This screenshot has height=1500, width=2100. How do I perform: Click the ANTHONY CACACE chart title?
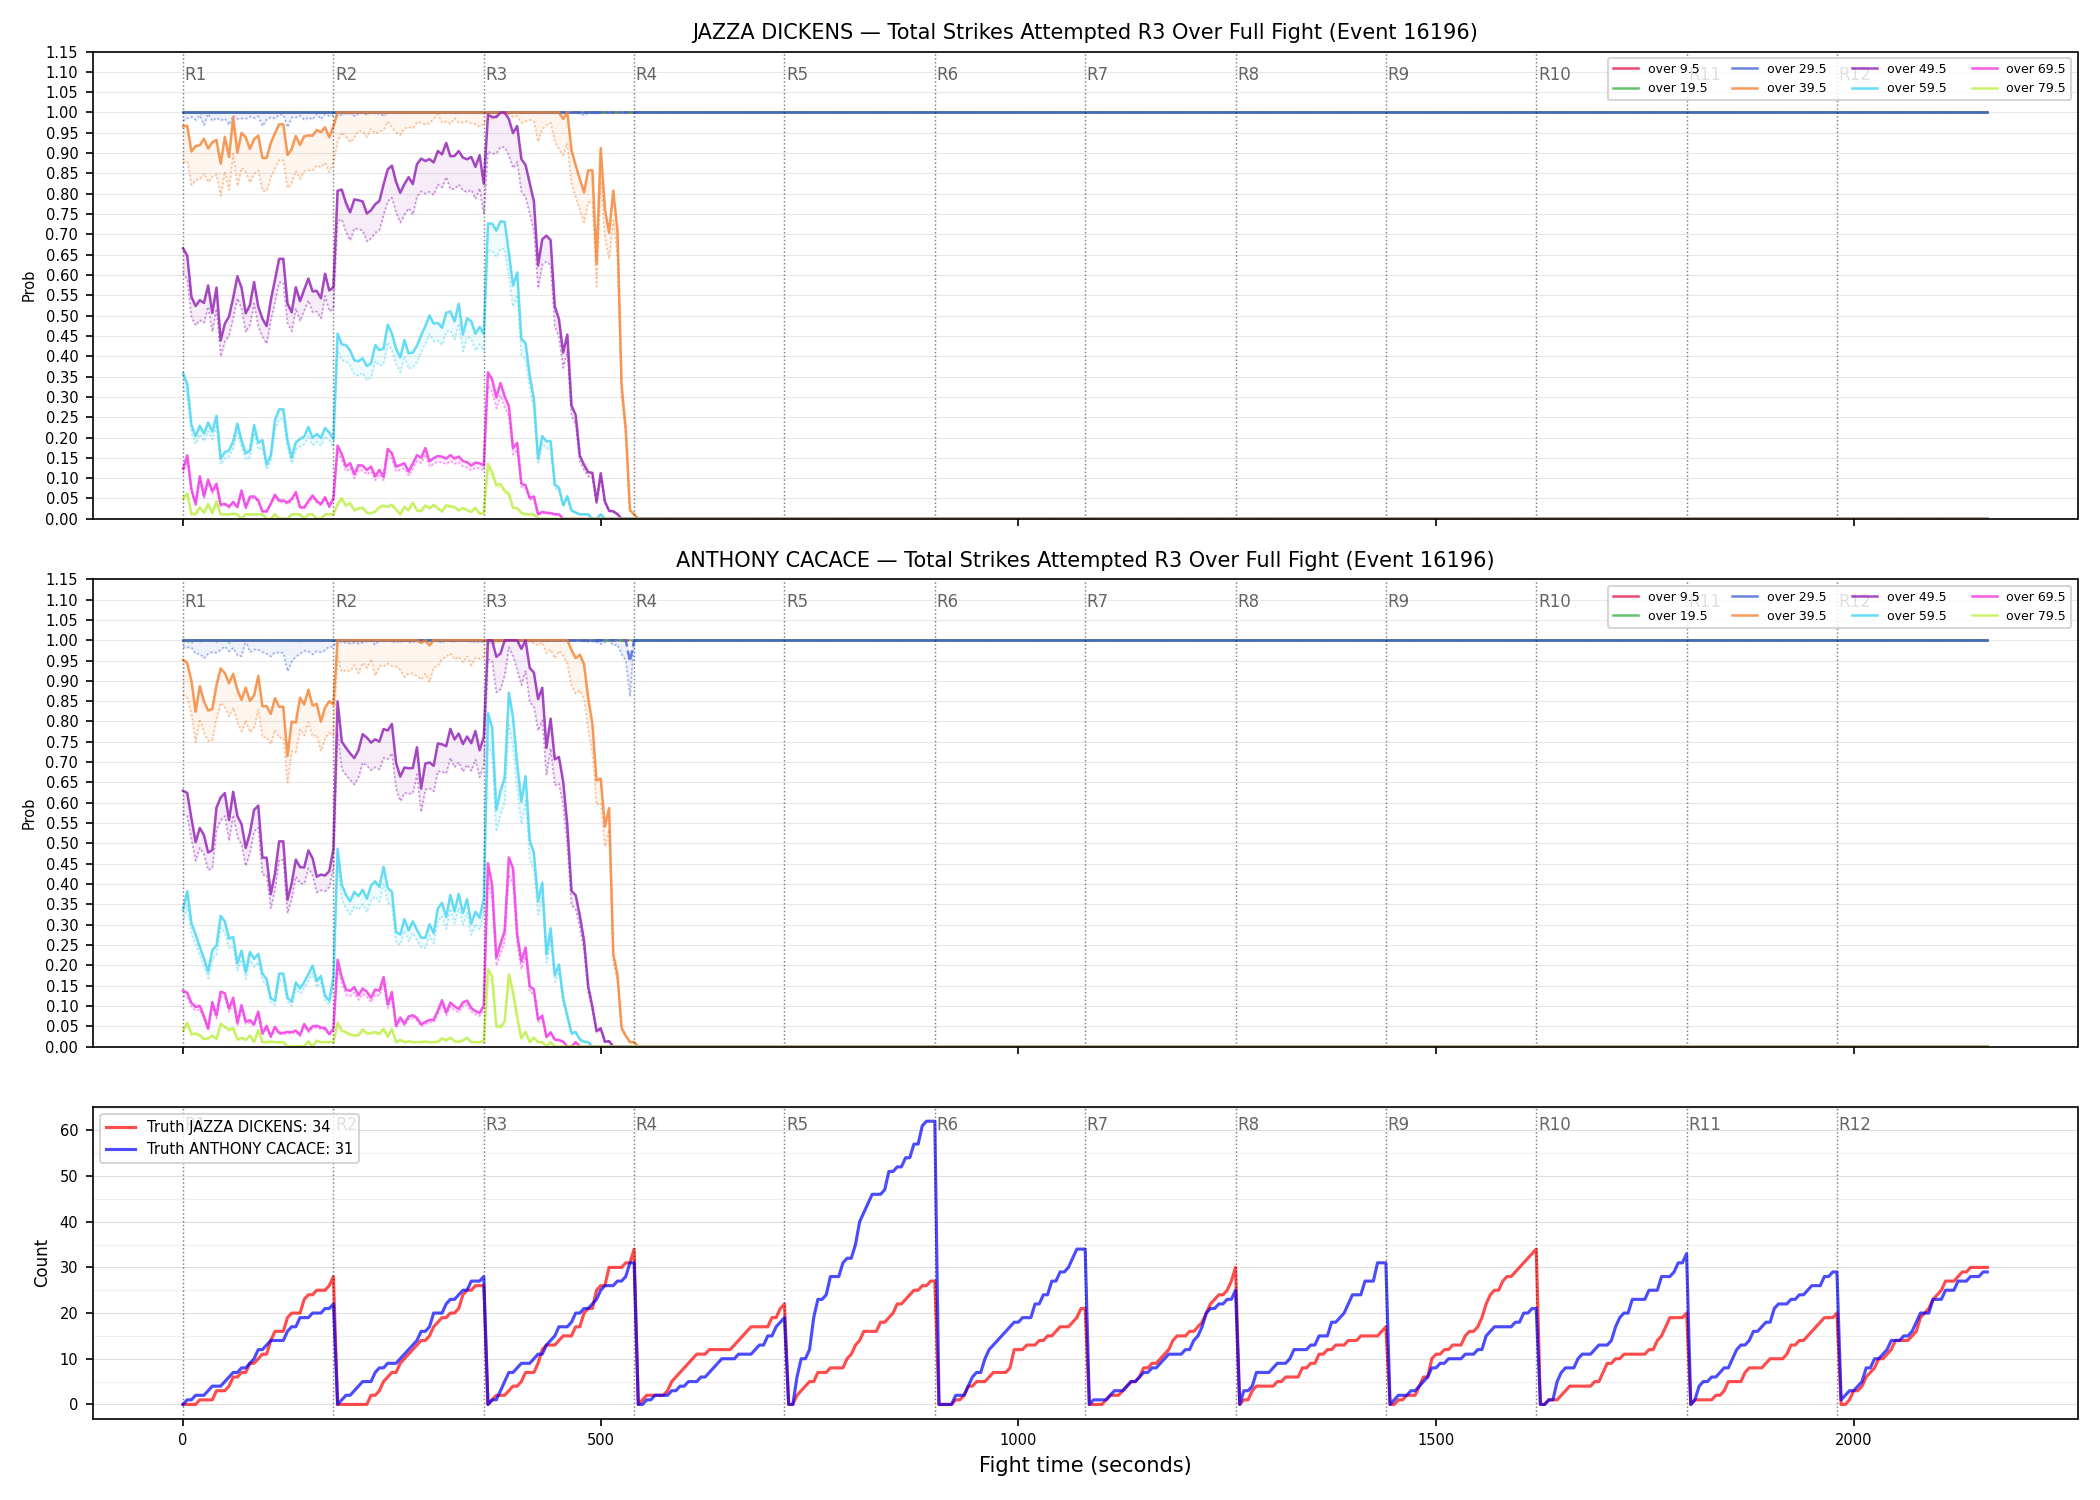[1085, 560]
